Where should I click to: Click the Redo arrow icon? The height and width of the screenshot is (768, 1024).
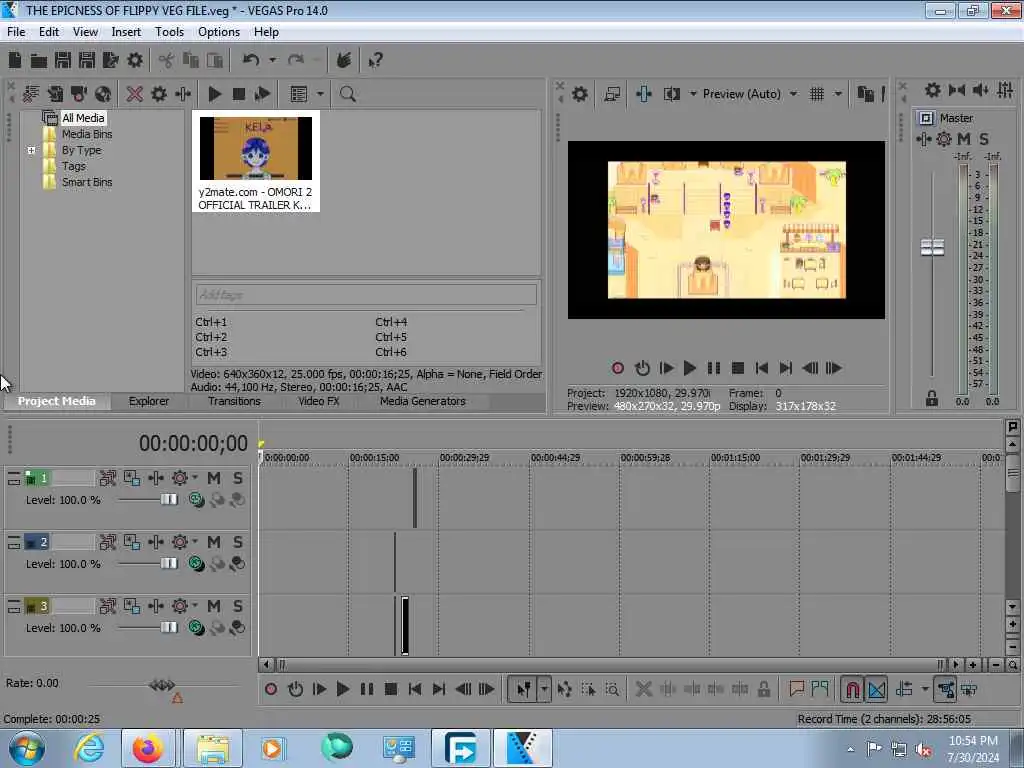pos(296,60)
